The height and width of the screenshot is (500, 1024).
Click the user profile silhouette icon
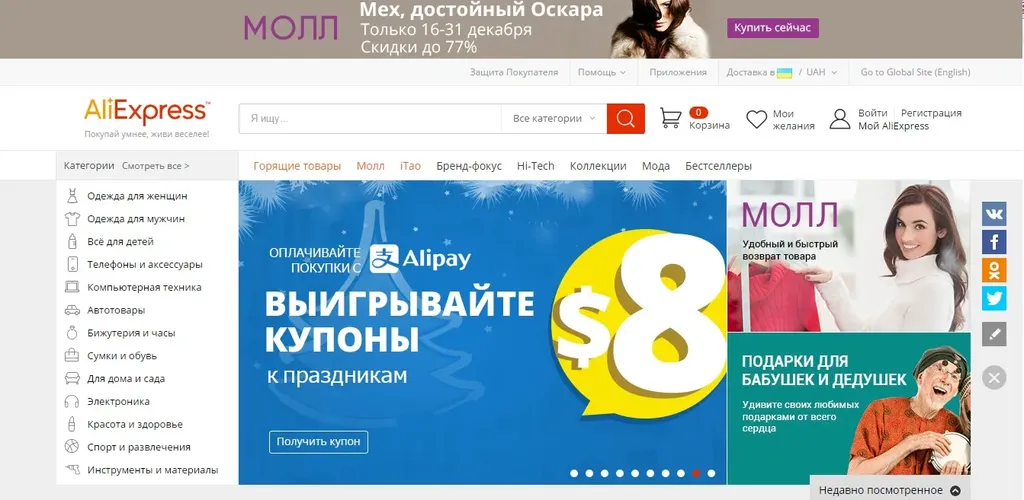coord(840,119)
